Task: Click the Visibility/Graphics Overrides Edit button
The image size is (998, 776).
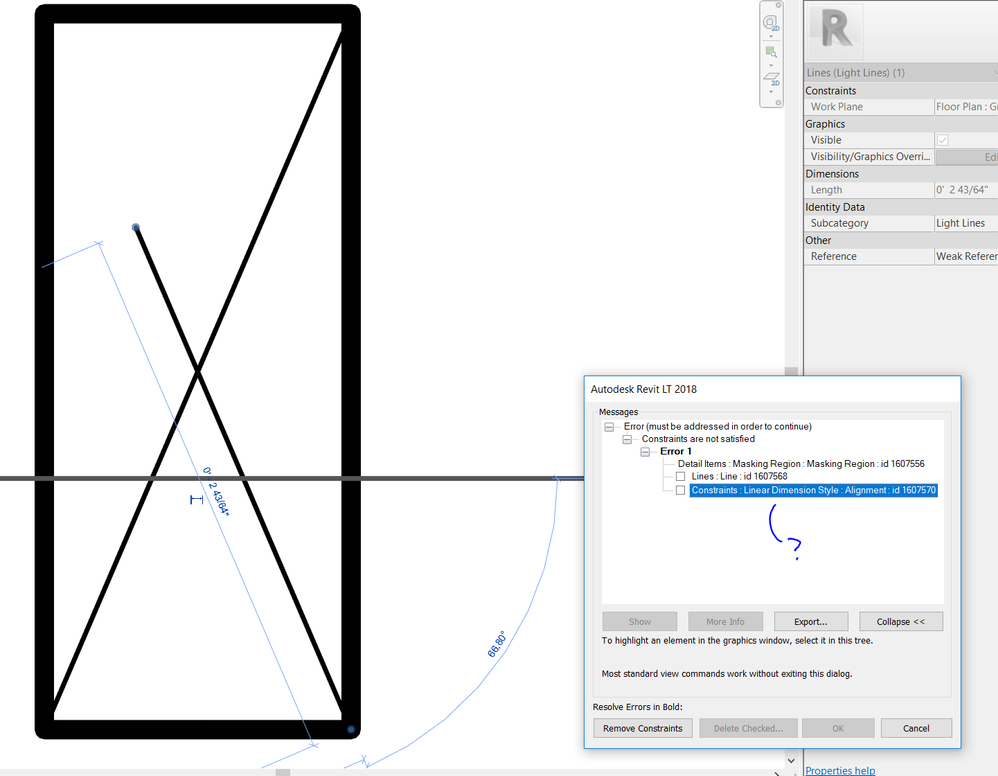Action: pyautogui.click(x=966, y=157)
